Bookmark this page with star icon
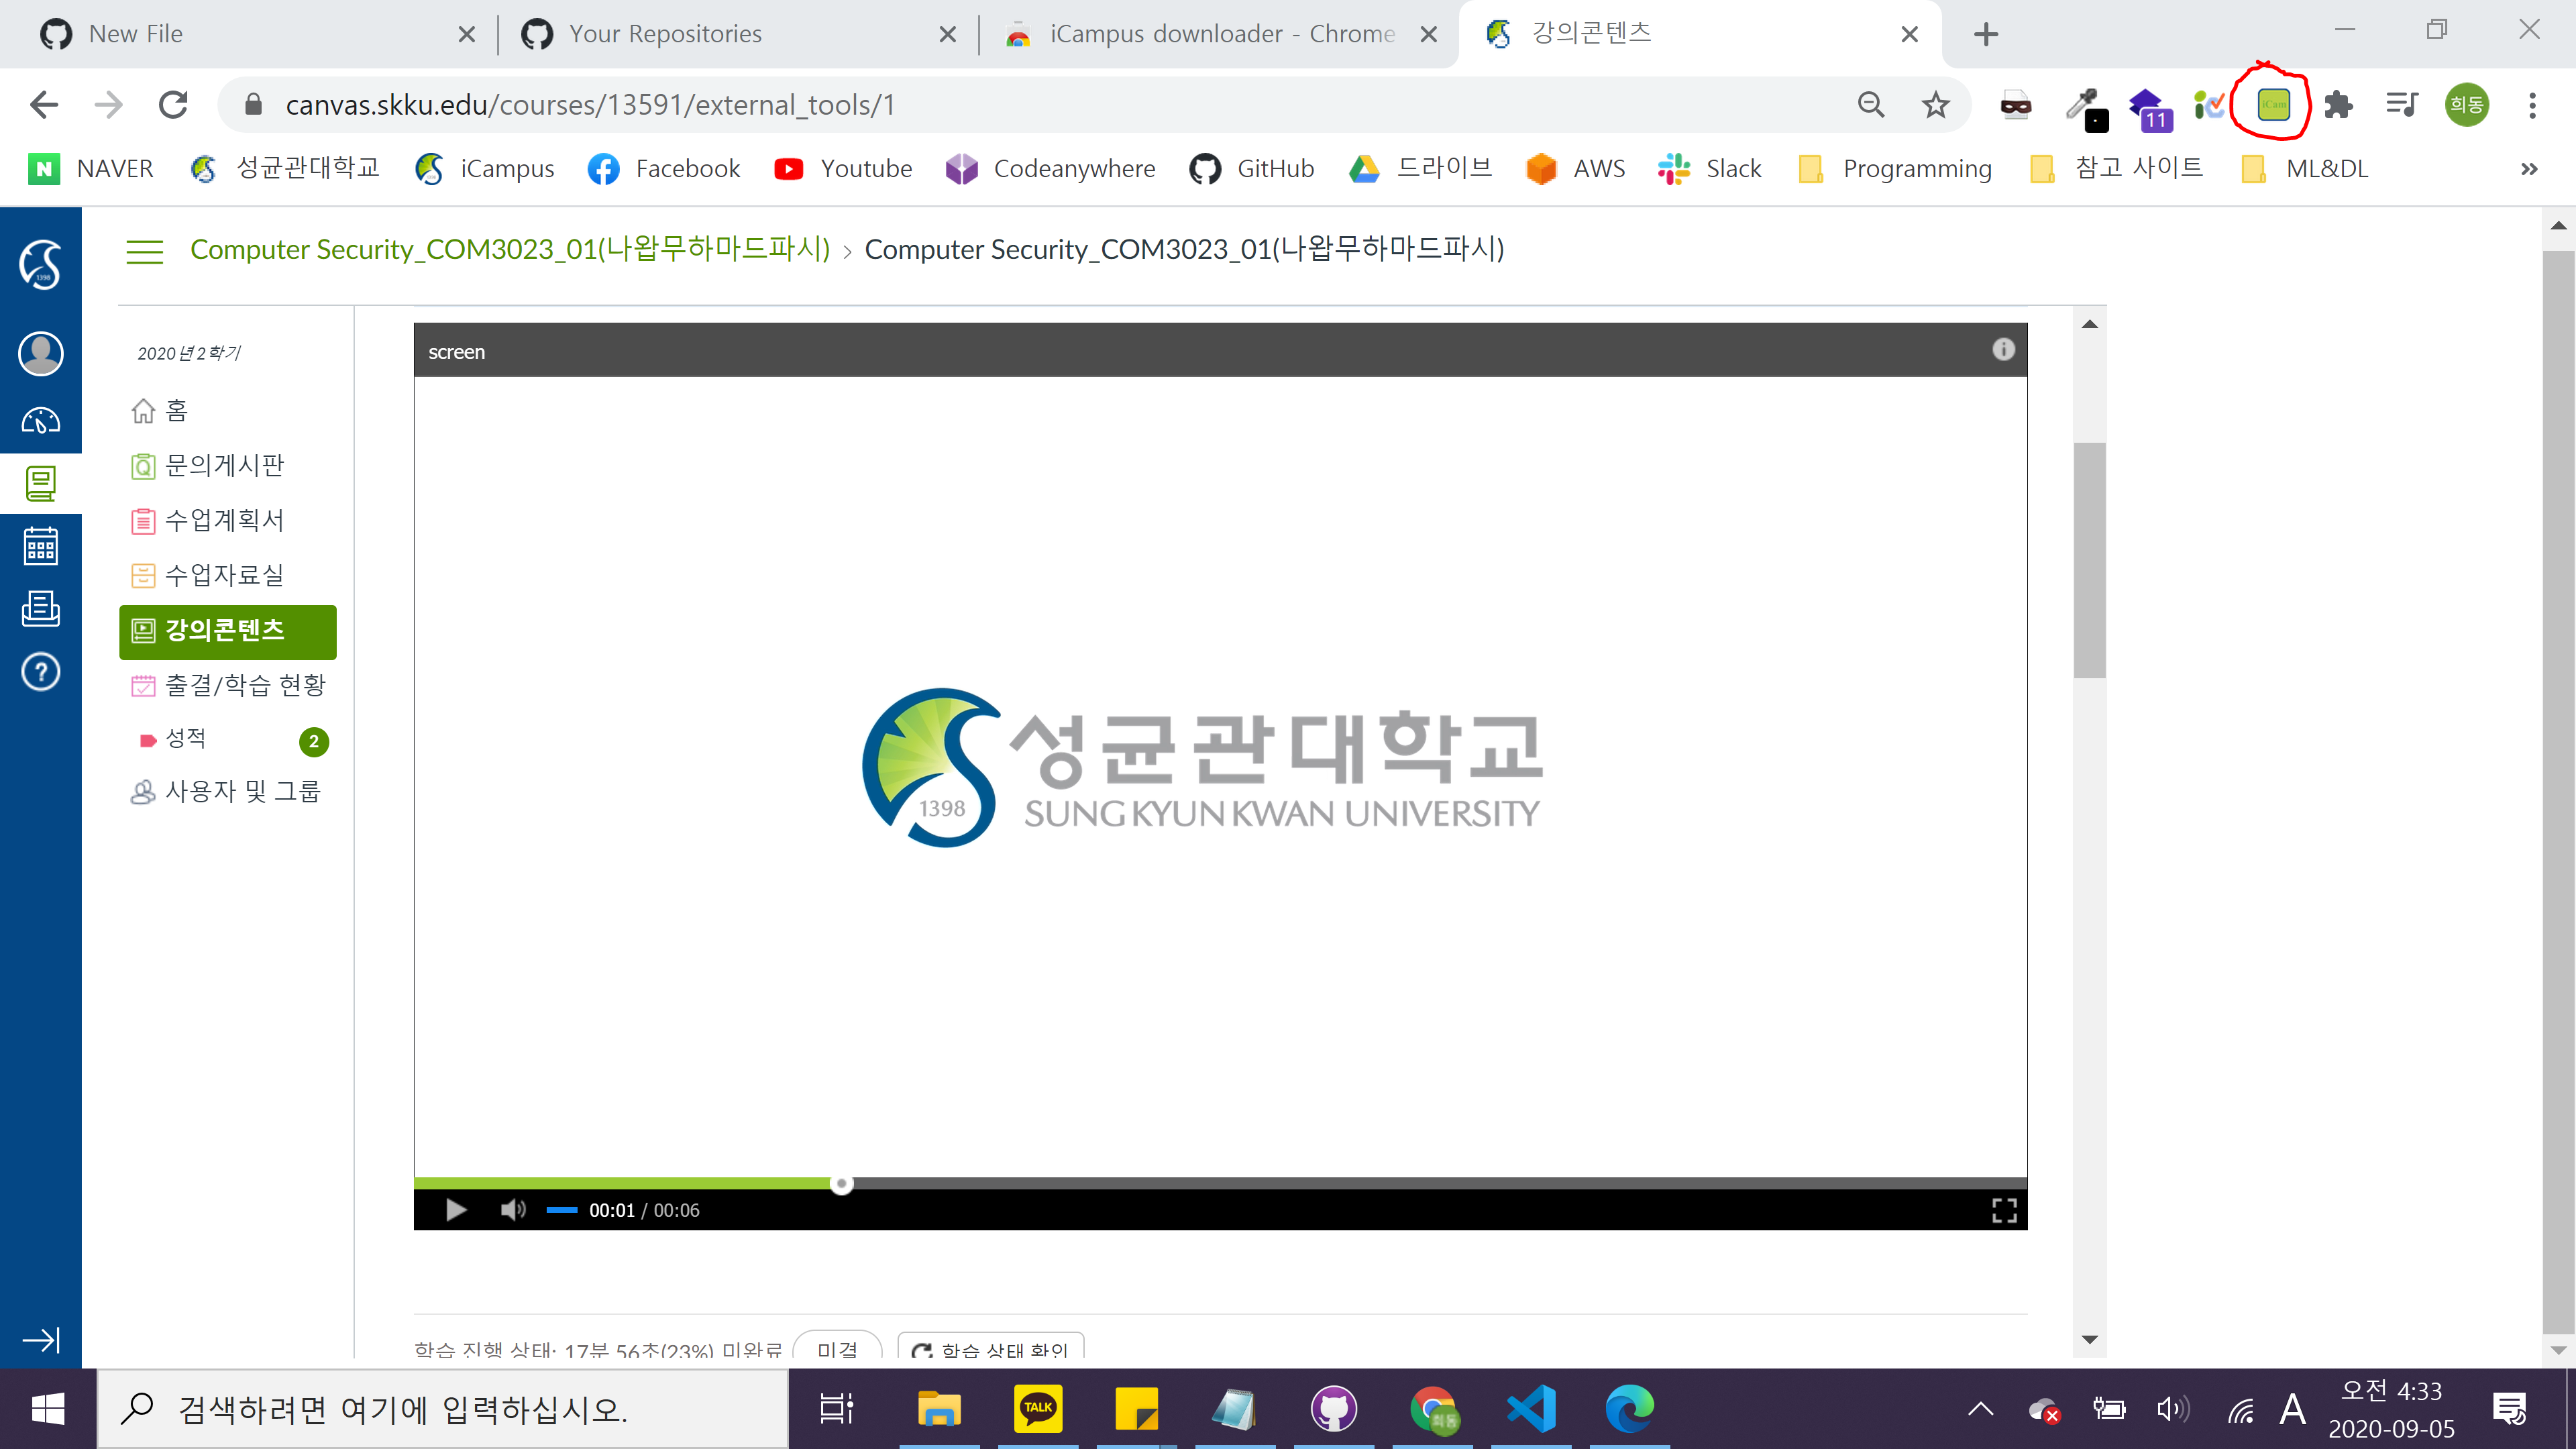Screen dimensions: 2576x1449 (1935, 104)
